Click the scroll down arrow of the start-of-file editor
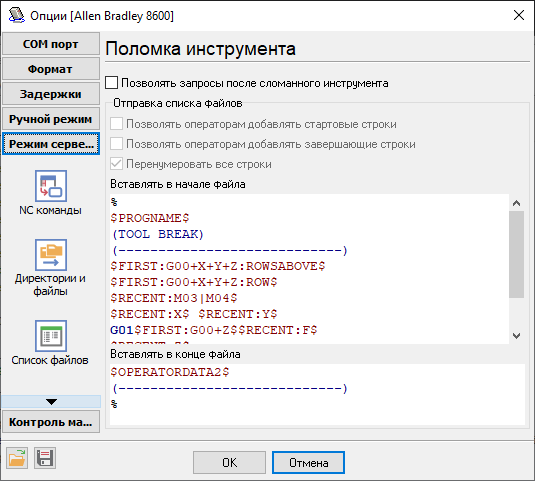This screenshot has width=535, height=481. pyautogui.click(x=517, y=336)
